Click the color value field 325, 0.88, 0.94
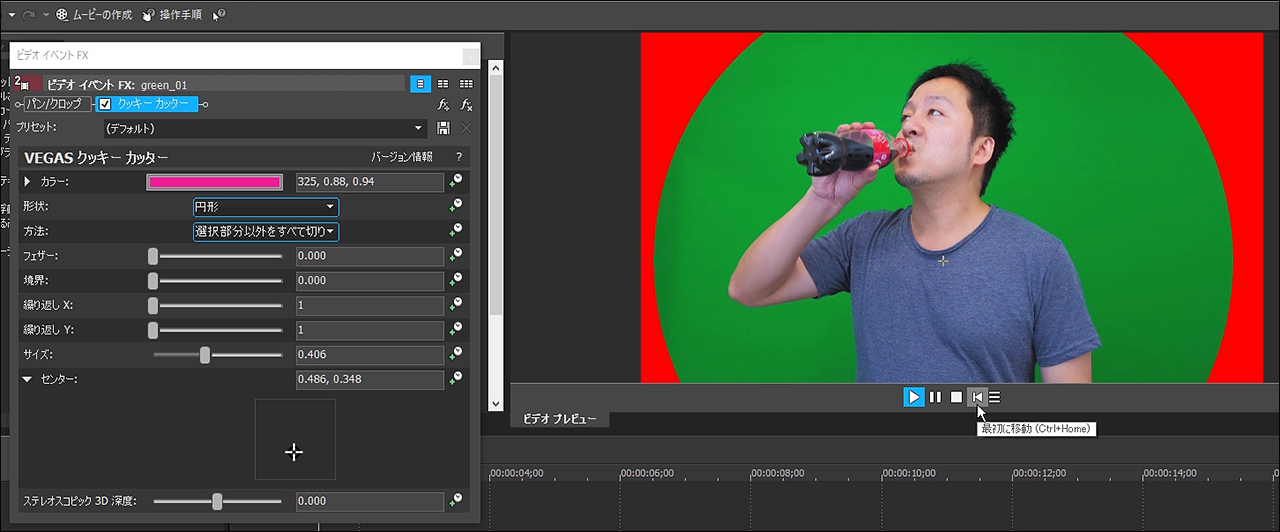 click(x=370, y=182)
